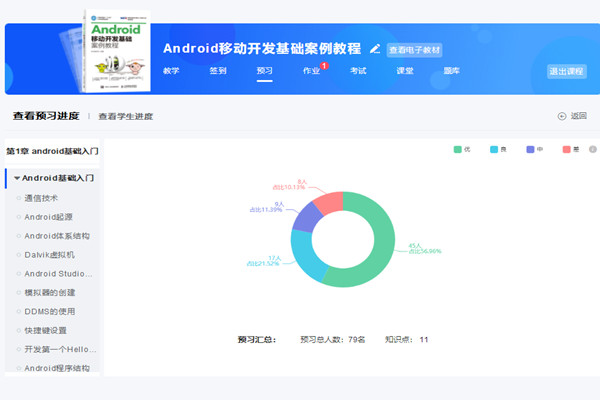Switch to 查看学生进度 view
The width and height of the screenshot is (600, 400).
tap(125, 116)
